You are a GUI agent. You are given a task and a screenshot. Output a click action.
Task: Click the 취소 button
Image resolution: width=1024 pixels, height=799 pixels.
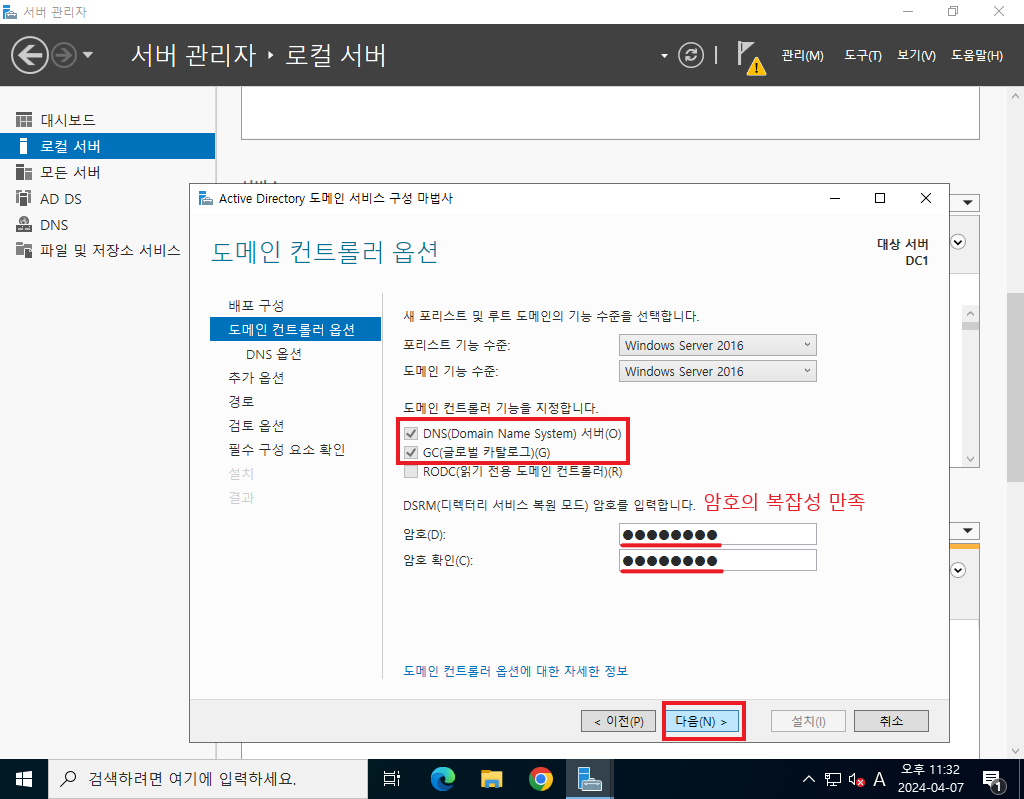click(891, 721)
